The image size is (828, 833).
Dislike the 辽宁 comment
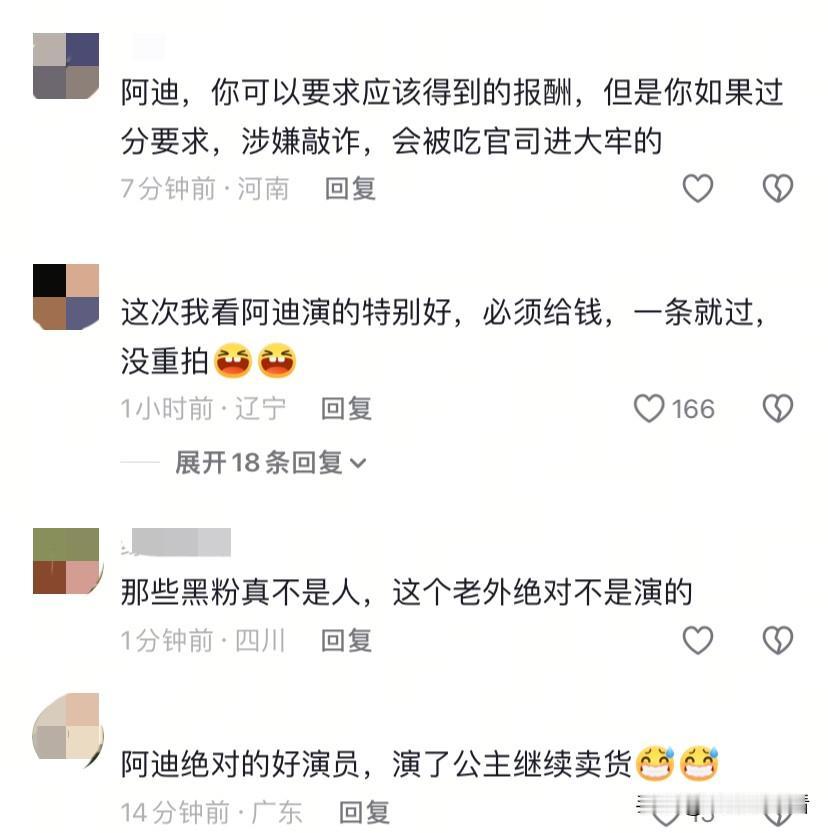[x=778, y=408]
